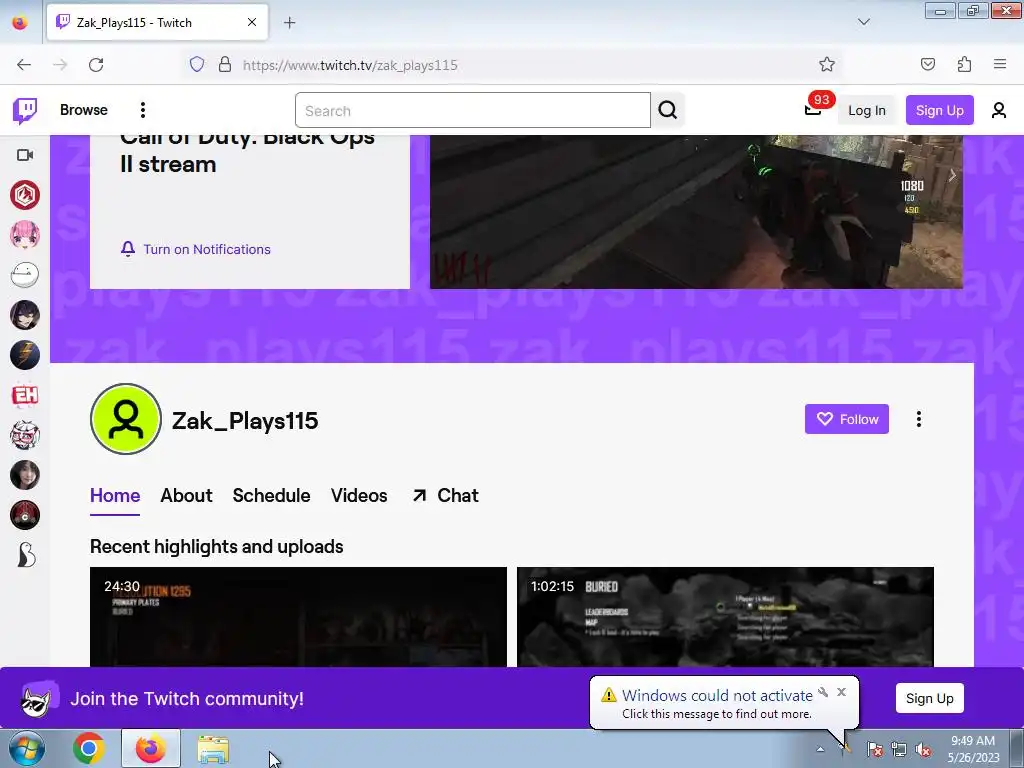Open the wrench icon in activation balloon
This screenshot has height=768, width=1024.
click(x=823, y=692)
